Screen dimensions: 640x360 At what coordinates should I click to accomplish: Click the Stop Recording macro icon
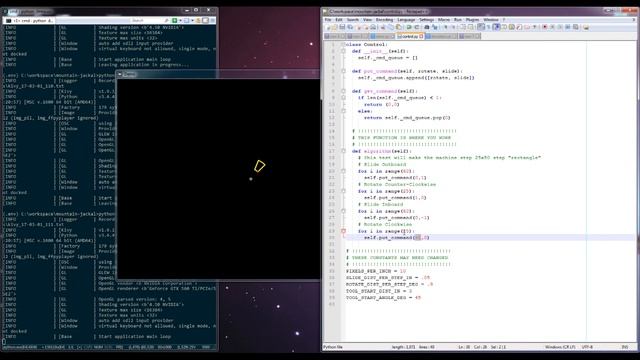coord(552,27)
